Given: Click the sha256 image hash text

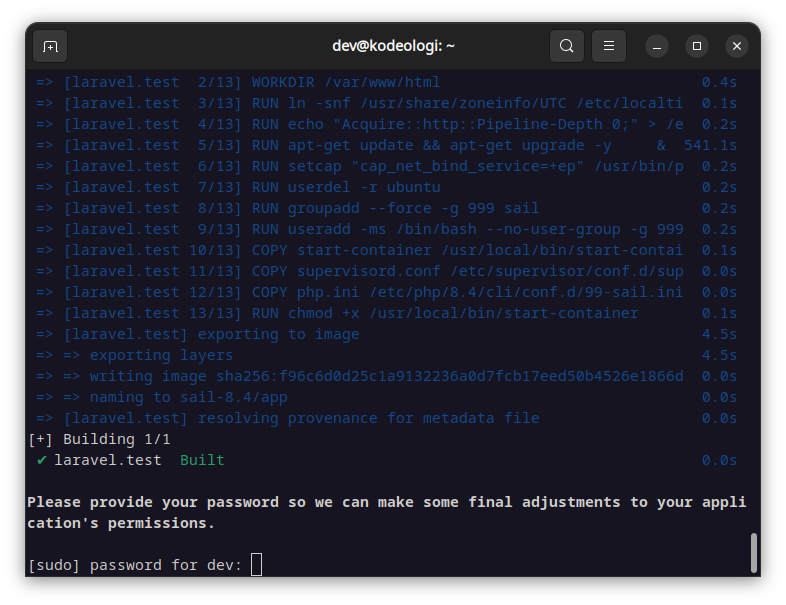Looking at the screenshot, I should (x=450, y=376).
